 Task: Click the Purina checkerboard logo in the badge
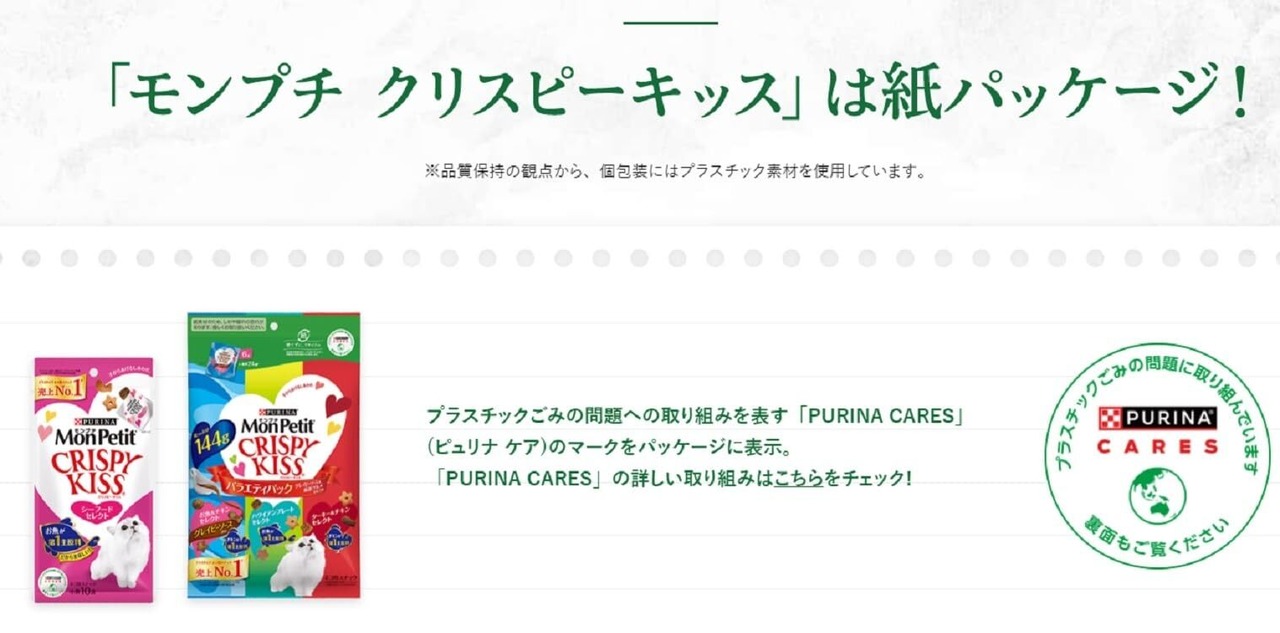pos(1108,418)
